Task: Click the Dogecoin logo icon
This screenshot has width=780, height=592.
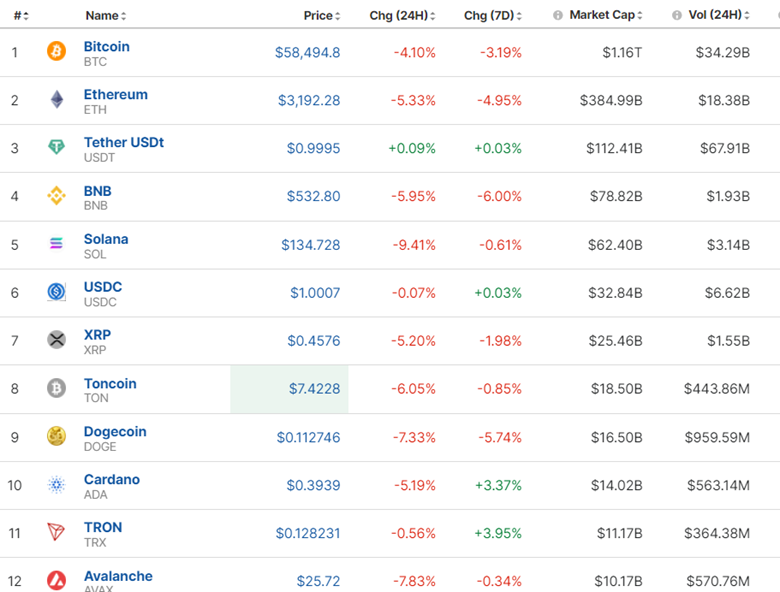Action: (56, 436)
